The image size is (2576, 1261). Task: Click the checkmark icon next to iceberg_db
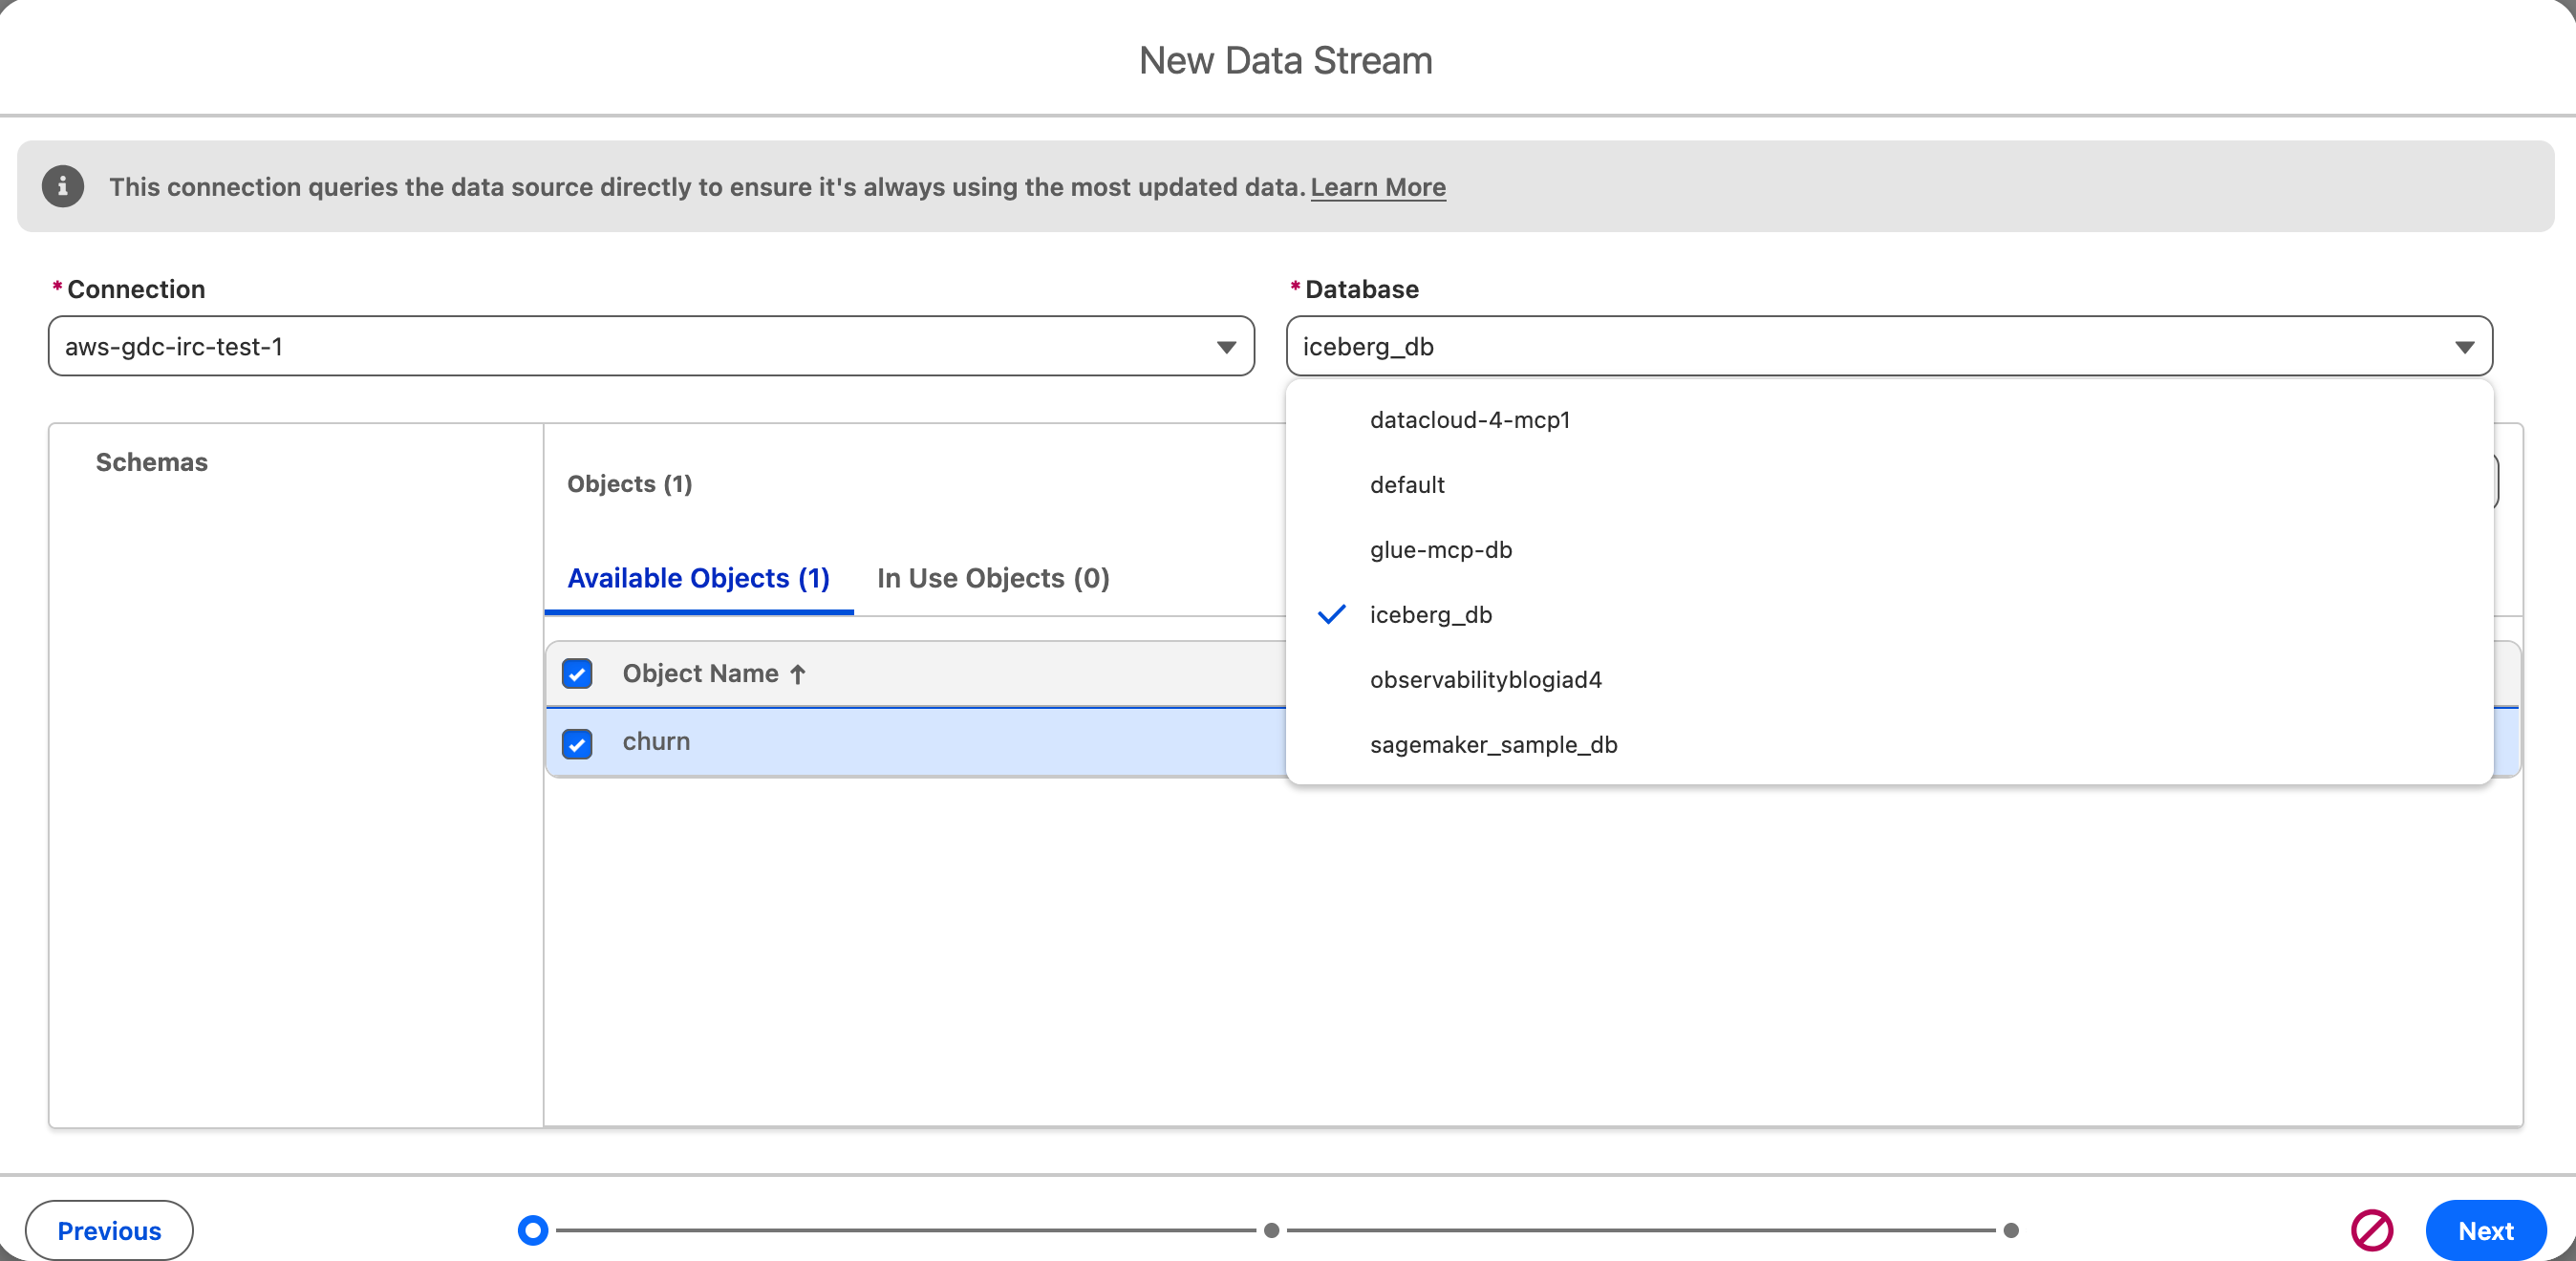click(x=1331, y=614)
